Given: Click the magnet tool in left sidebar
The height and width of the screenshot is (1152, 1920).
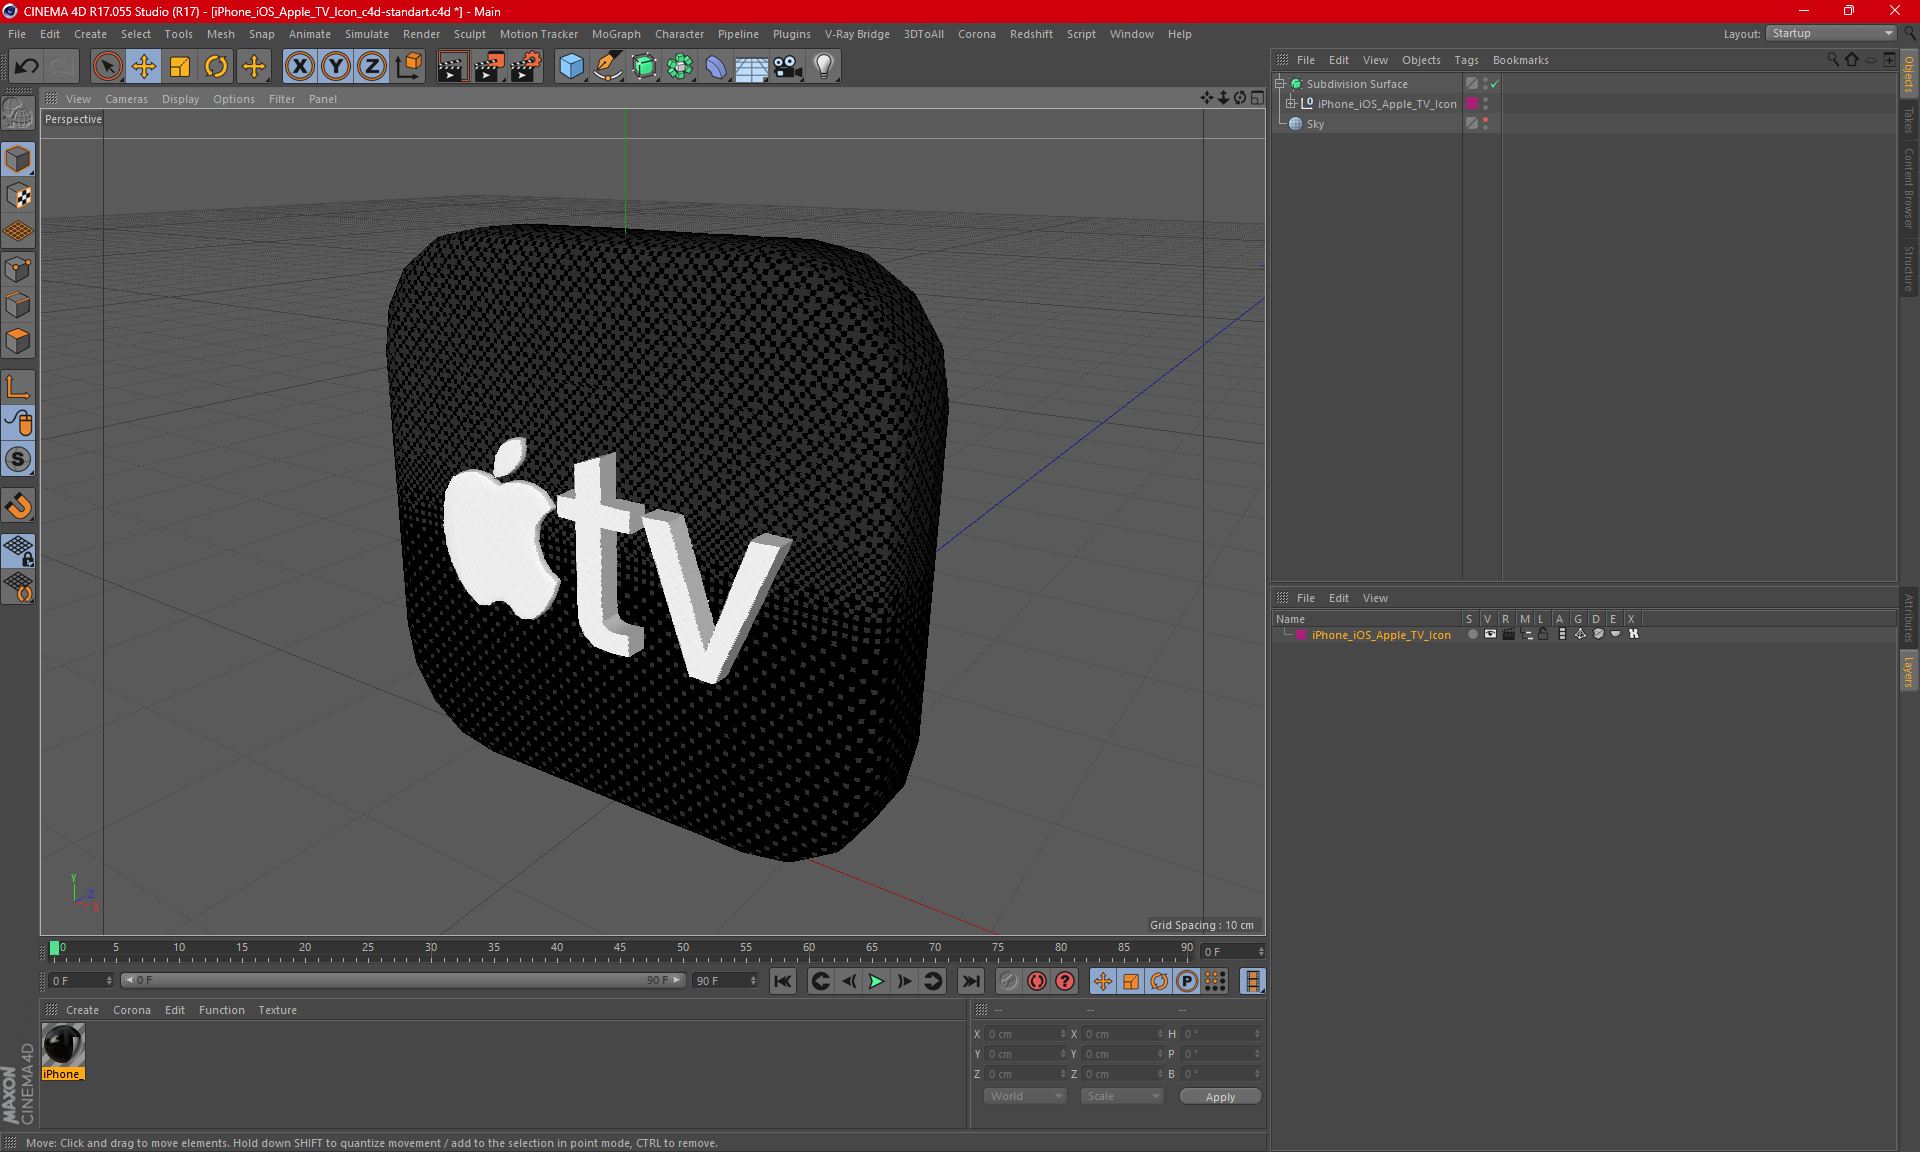Looking at the screenshot, I should 18,506.
